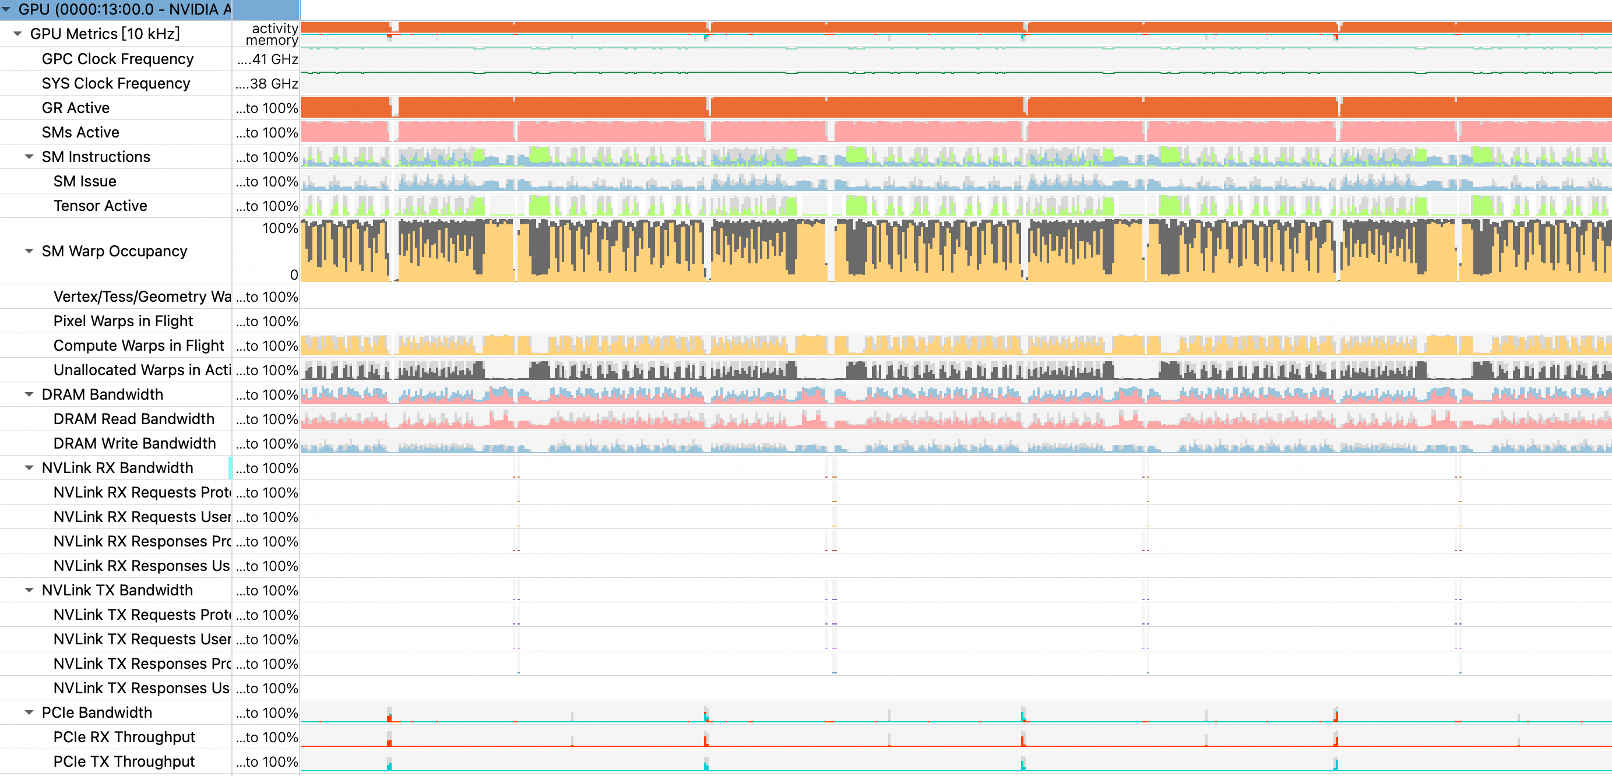Click the SM Warp Occupancy graph
Image resolution: width=1612 pixels, height=776 pixels.
tap(956, 250)
